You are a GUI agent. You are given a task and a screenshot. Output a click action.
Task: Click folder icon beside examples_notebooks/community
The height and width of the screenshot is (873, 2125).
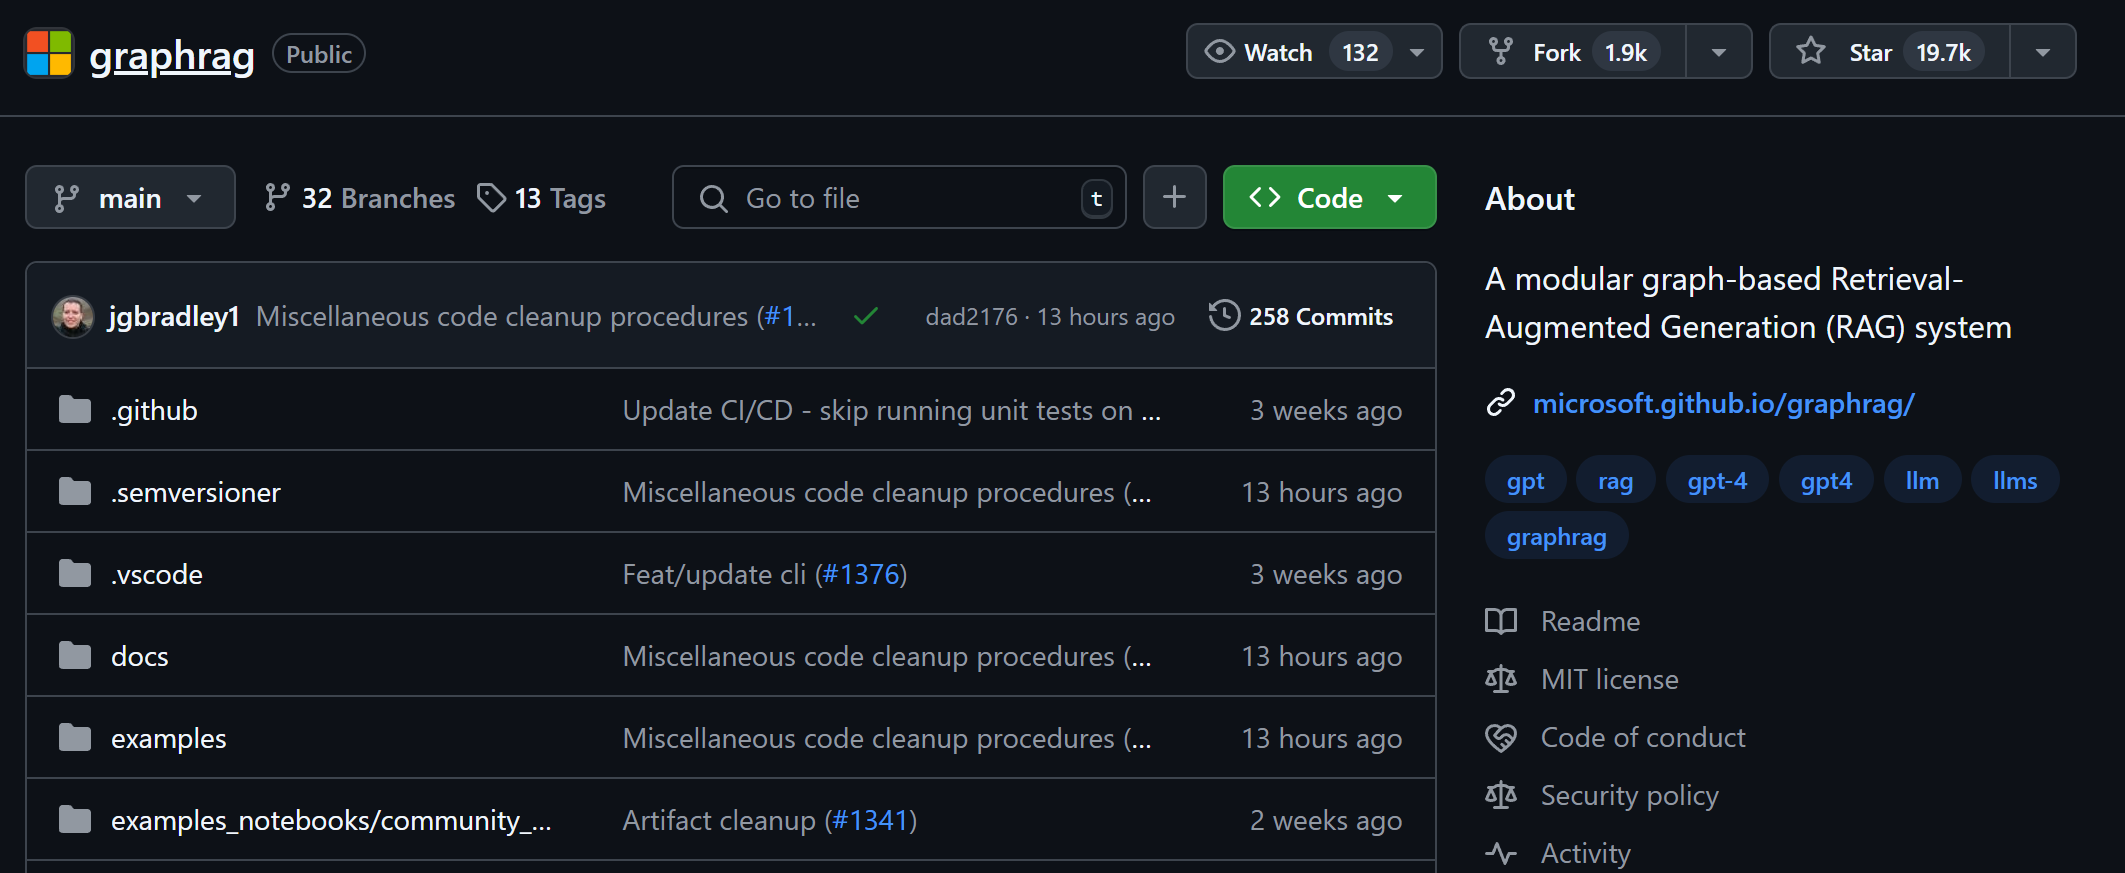[x=75, y=820]
